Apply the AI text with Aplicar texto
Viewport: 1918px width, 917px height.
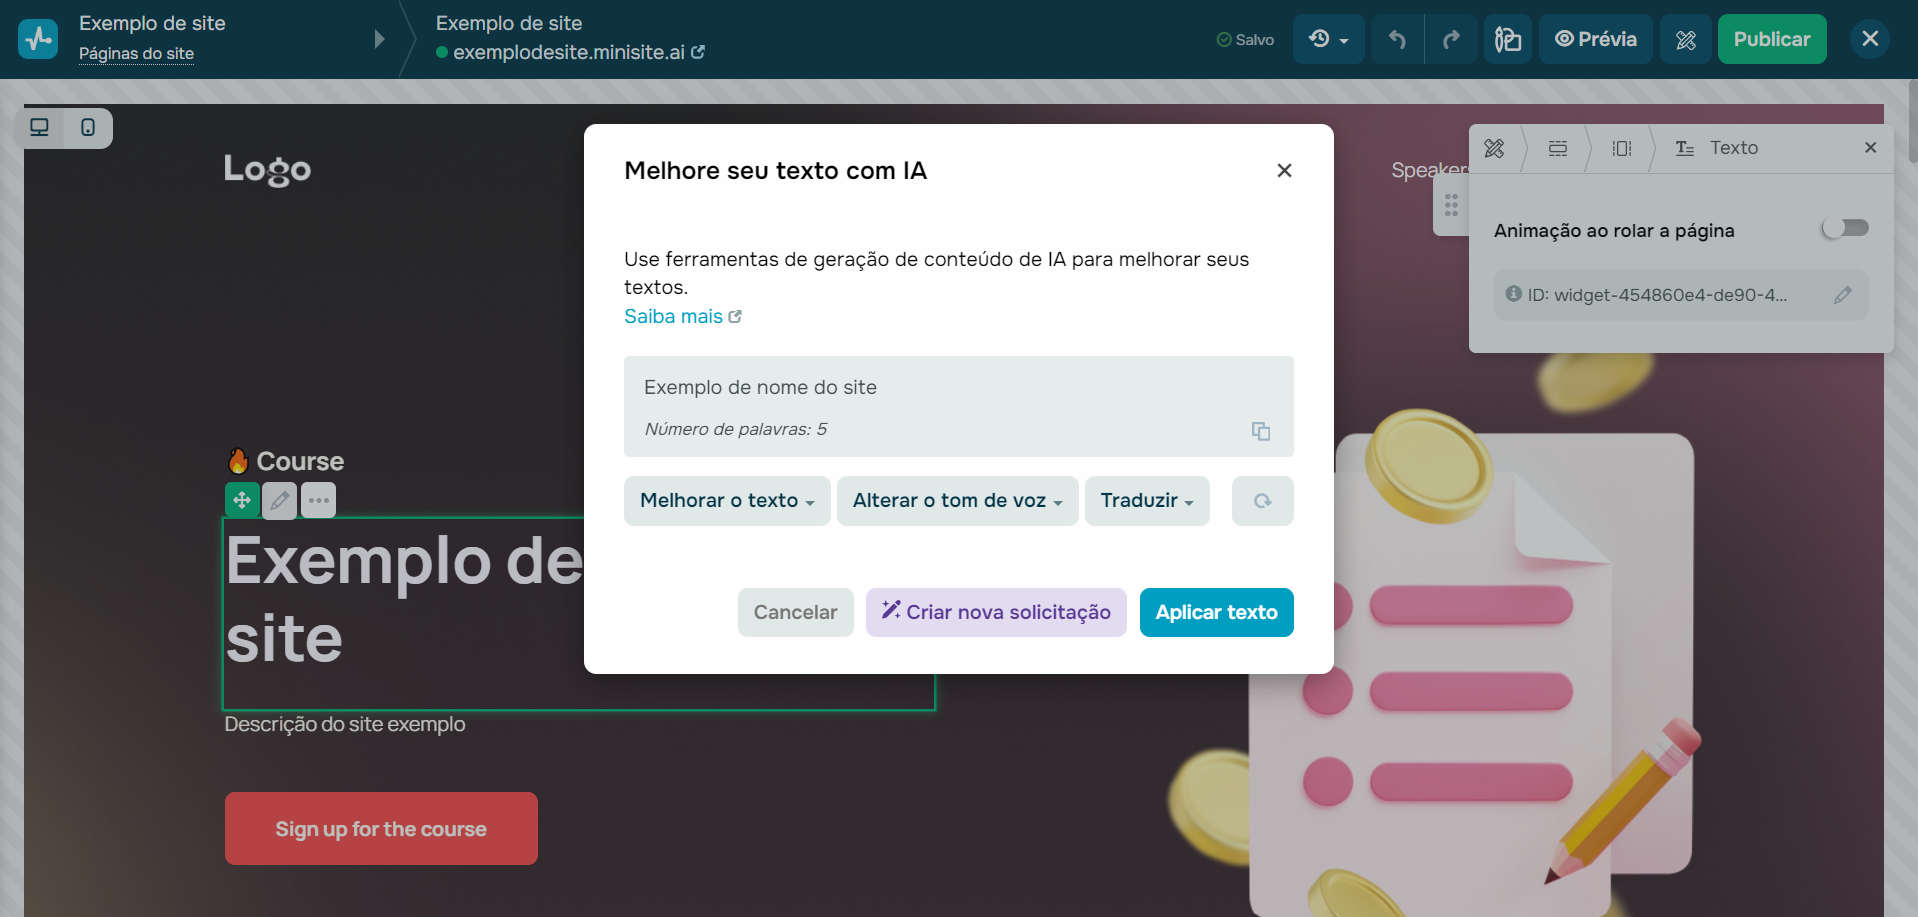coord(1216,612)
